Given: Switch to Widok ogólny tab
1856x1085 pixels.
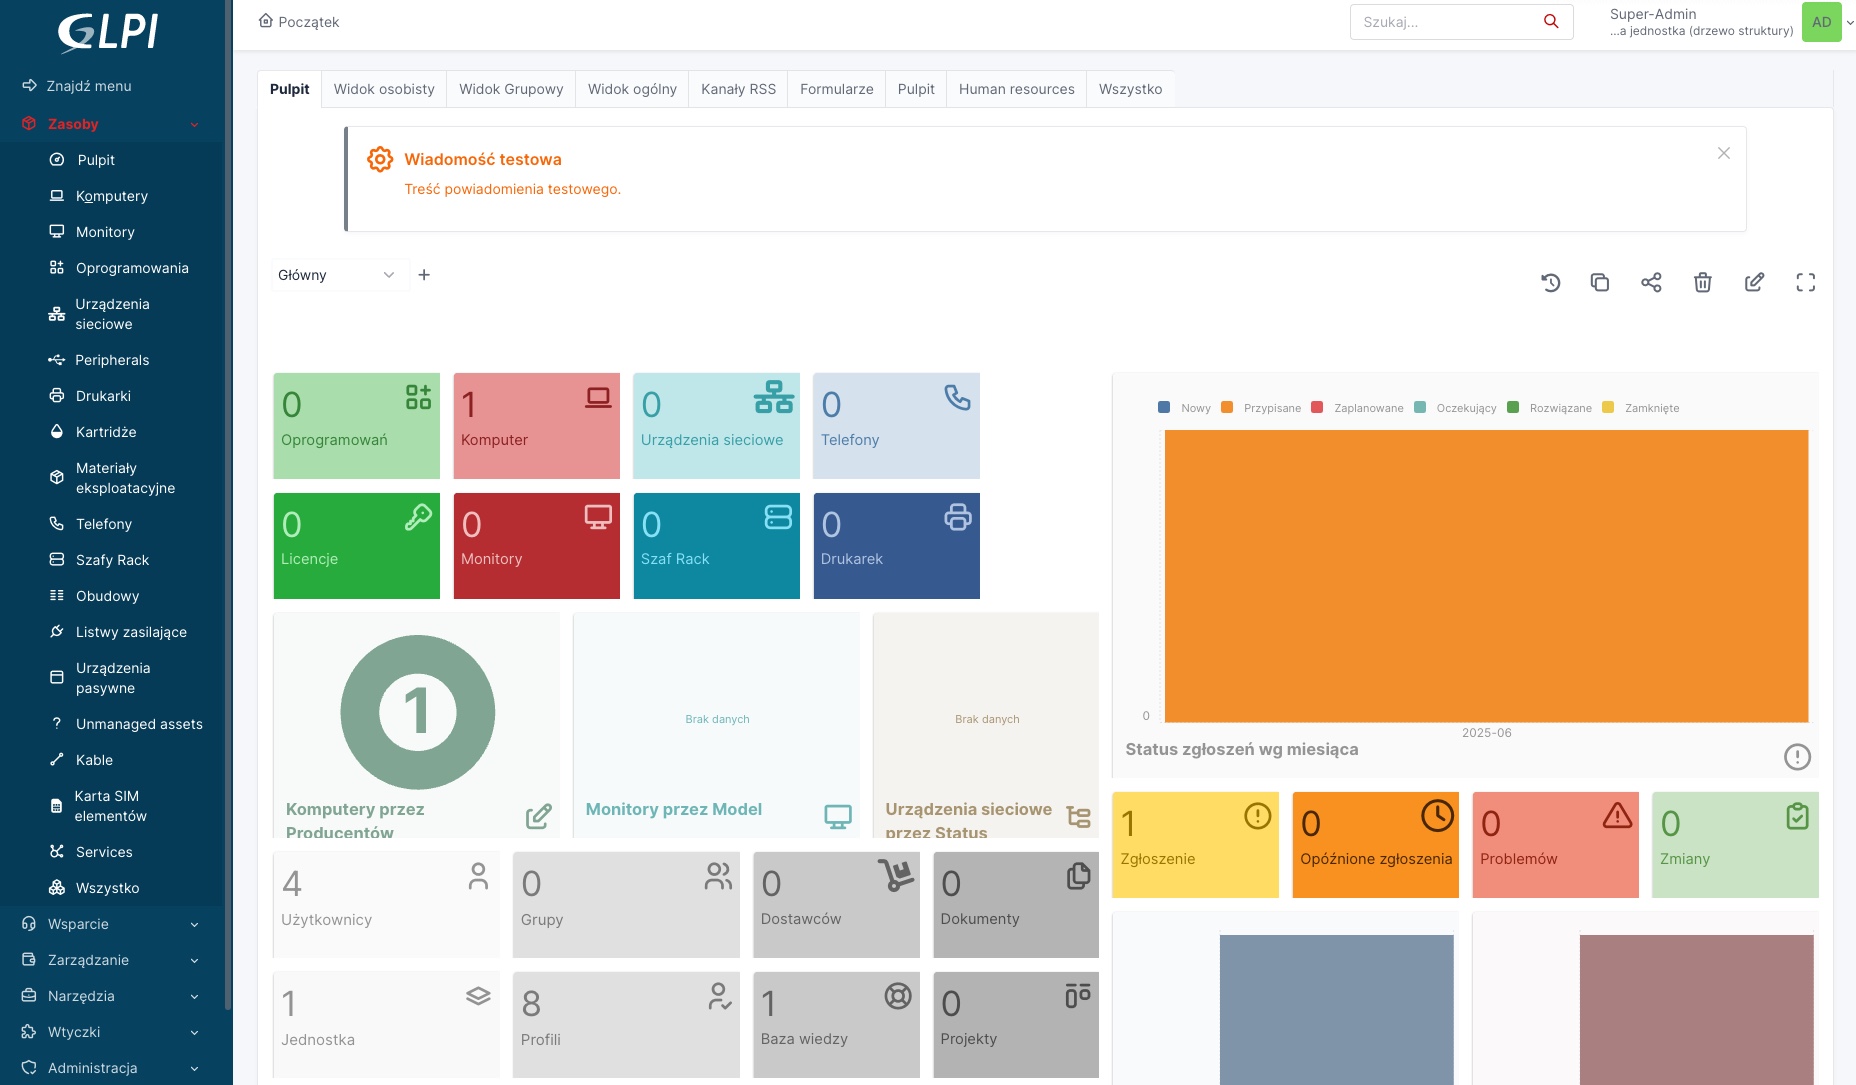Looking at the screenshot, I should [x=632, y=89].
